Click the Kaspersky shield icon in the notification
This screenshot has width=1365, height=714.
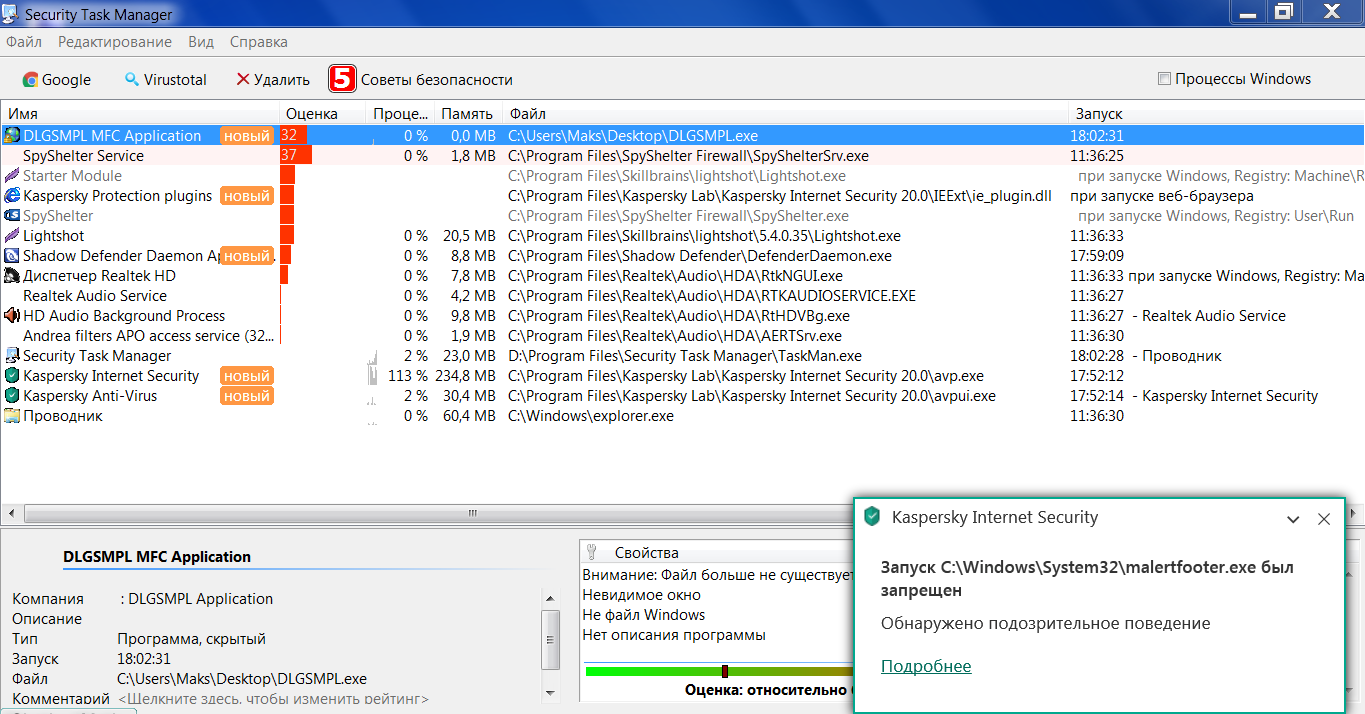(x=872, y=517)
